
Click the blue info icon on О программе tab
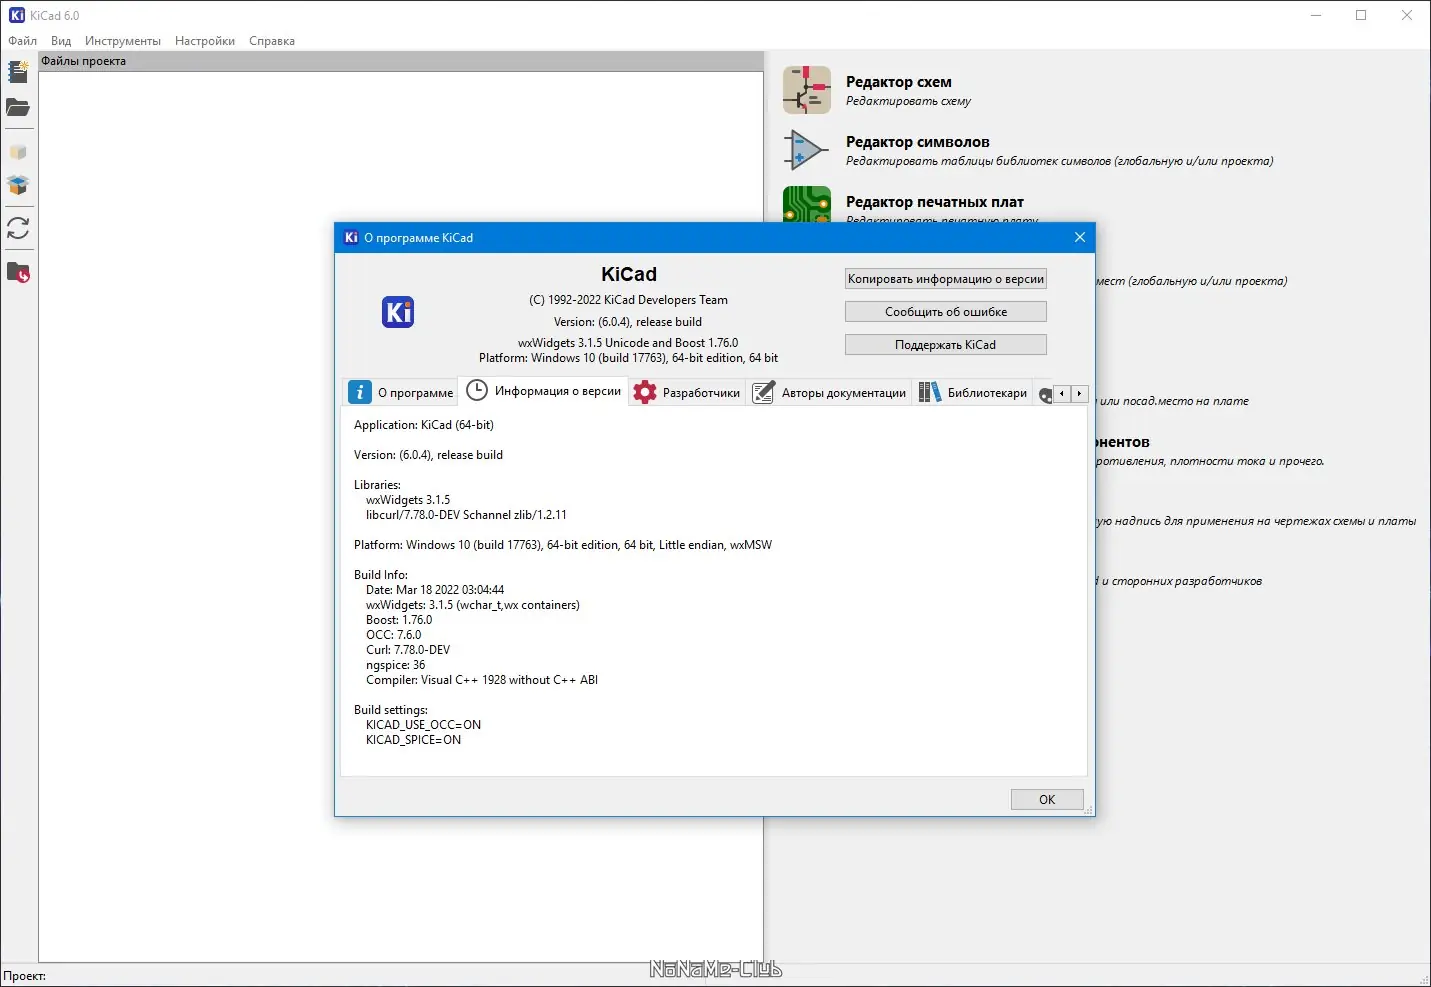[x=360, y=392]
